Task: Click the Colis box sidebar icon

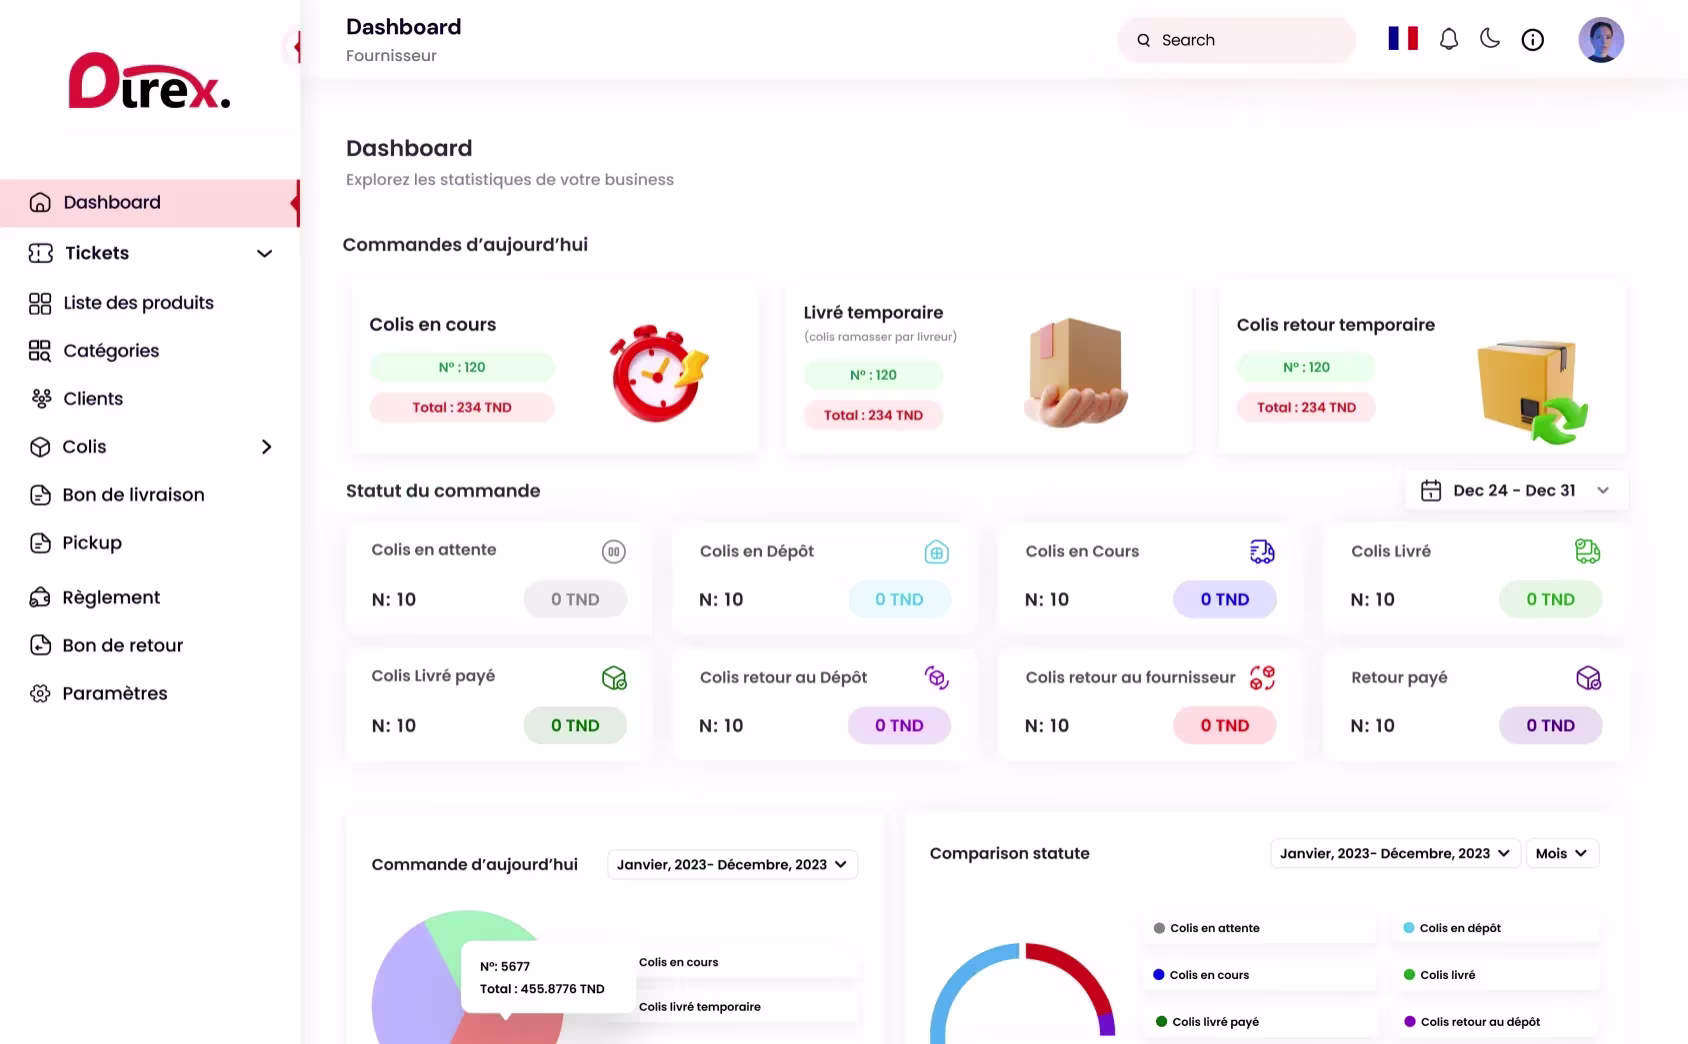Action: 40,447
